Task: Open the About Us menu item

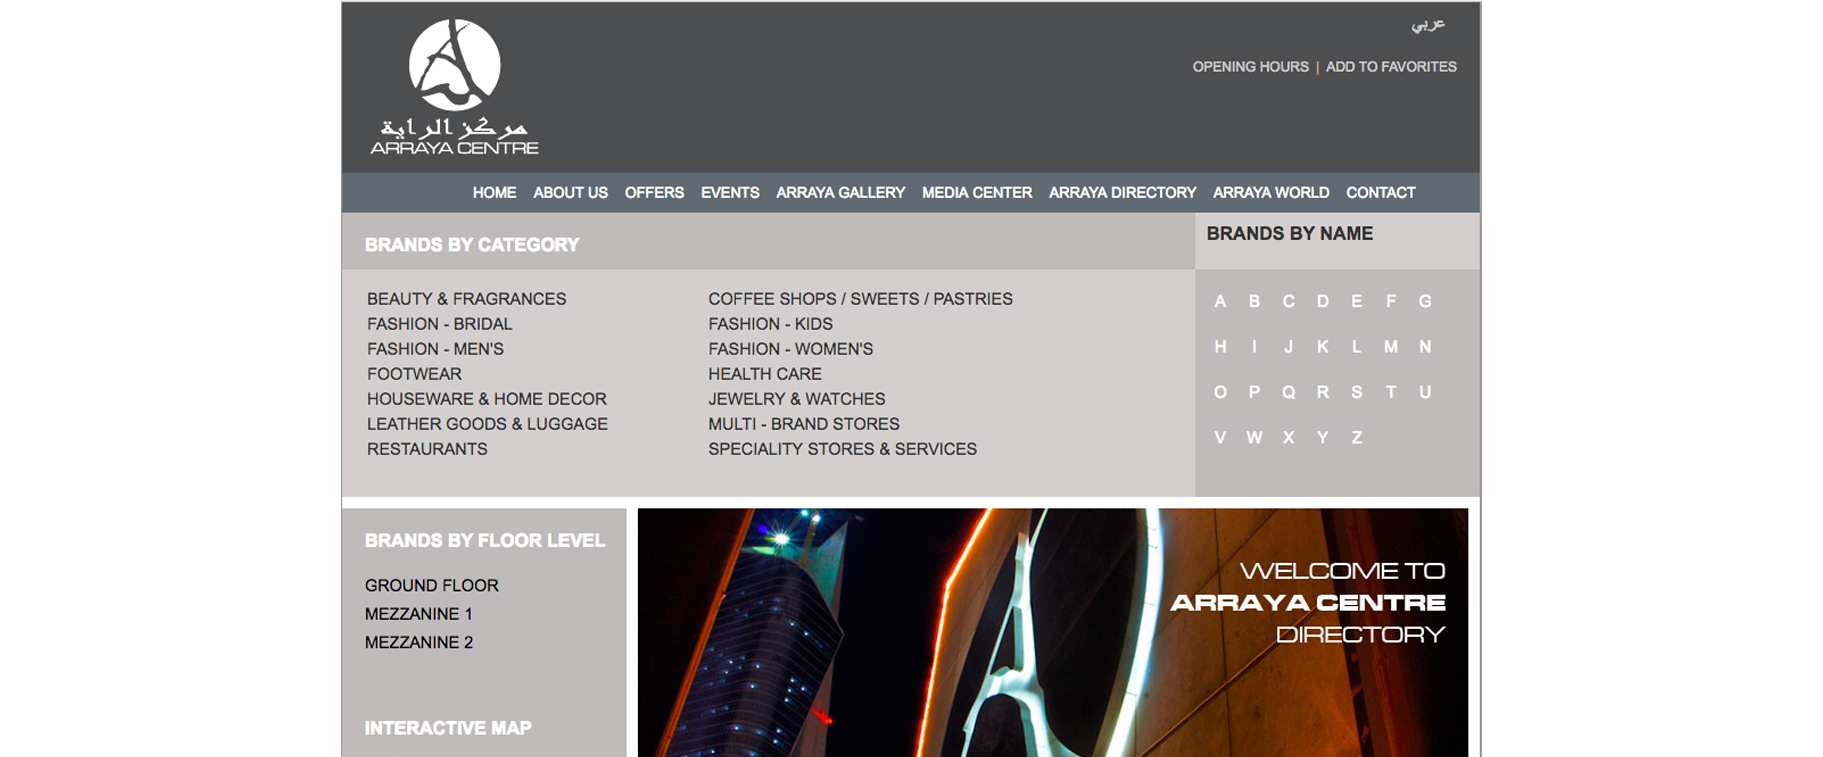Action: [x=570, y=193]
